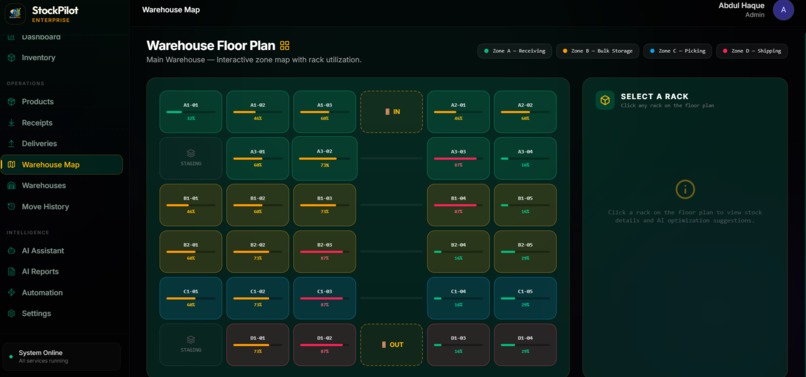The height and width of the screenshot is (377, 806).
Task: Click the Products icon in sidebar
Action: pos(11,102)
